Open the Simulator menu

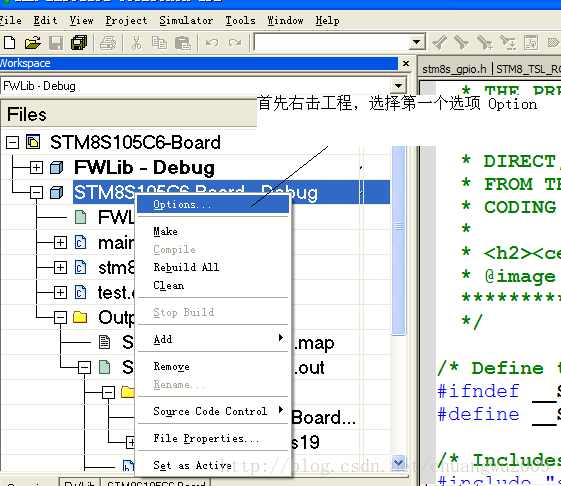[x=186, y=20]
